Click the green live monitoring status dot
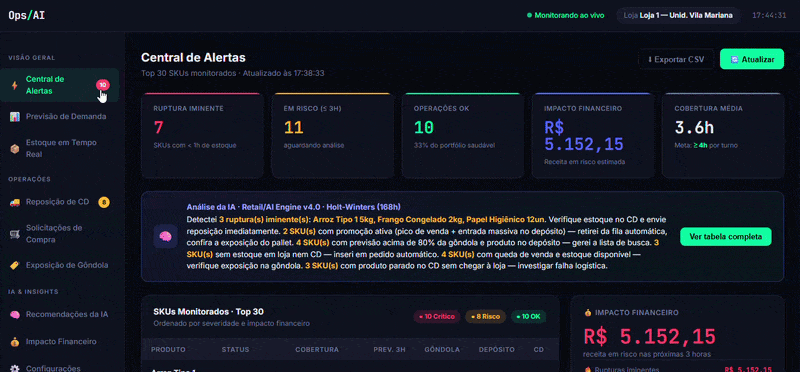This screenshot has width=800, height=372. coord(530,15)
